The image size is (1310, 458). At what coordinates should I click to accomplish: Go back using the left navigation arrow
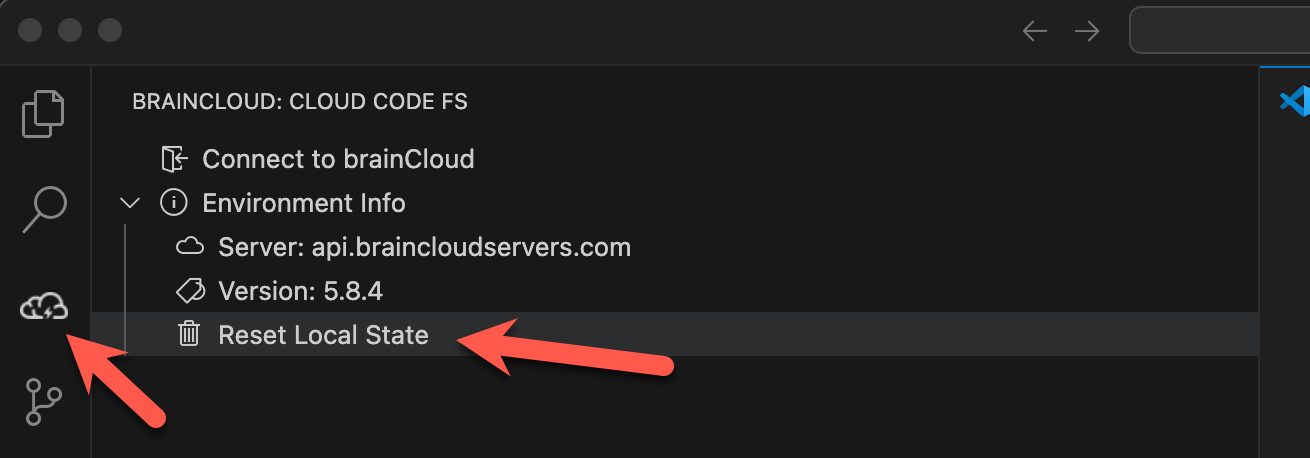1034,31
